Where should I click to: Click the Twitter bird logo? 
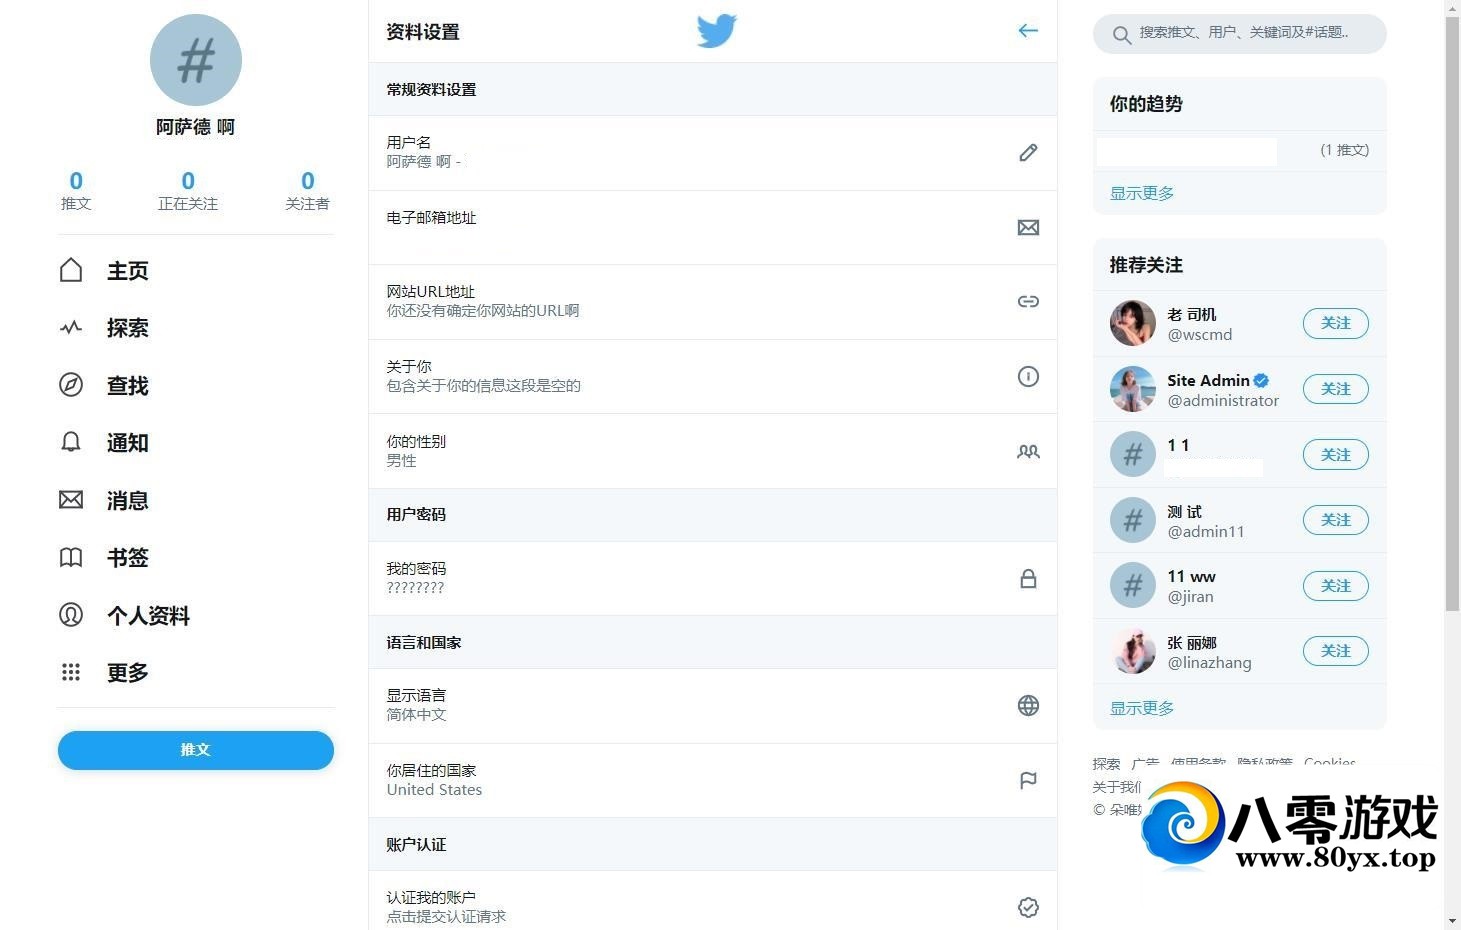tap(717, 31)
